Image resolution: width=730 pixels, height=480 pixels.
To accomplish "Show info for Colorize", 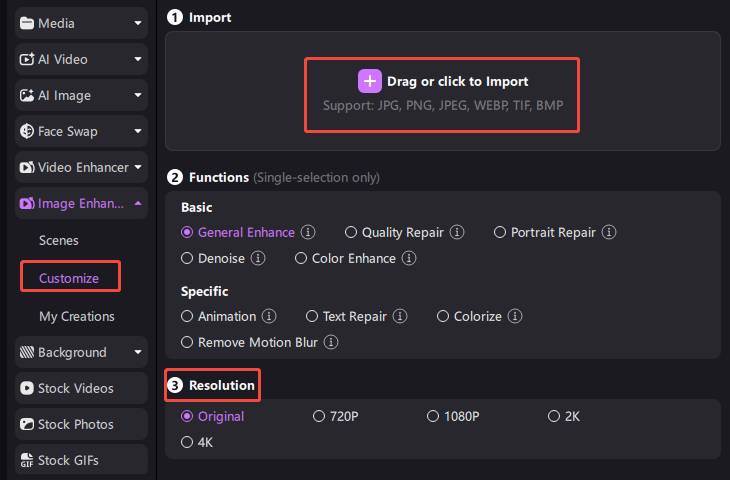I will tap(514, 316).
